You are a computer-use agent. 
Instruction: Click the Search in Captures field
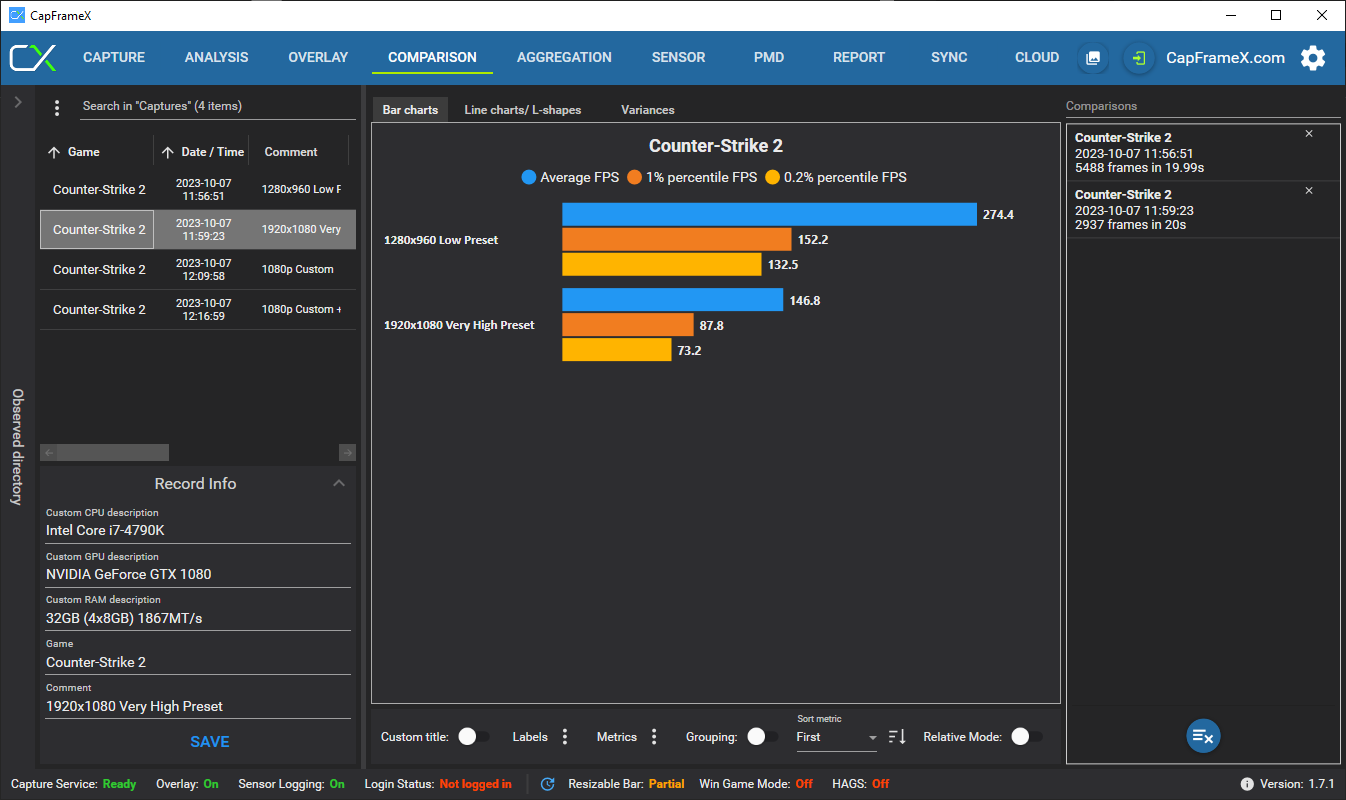click(218, 106)
